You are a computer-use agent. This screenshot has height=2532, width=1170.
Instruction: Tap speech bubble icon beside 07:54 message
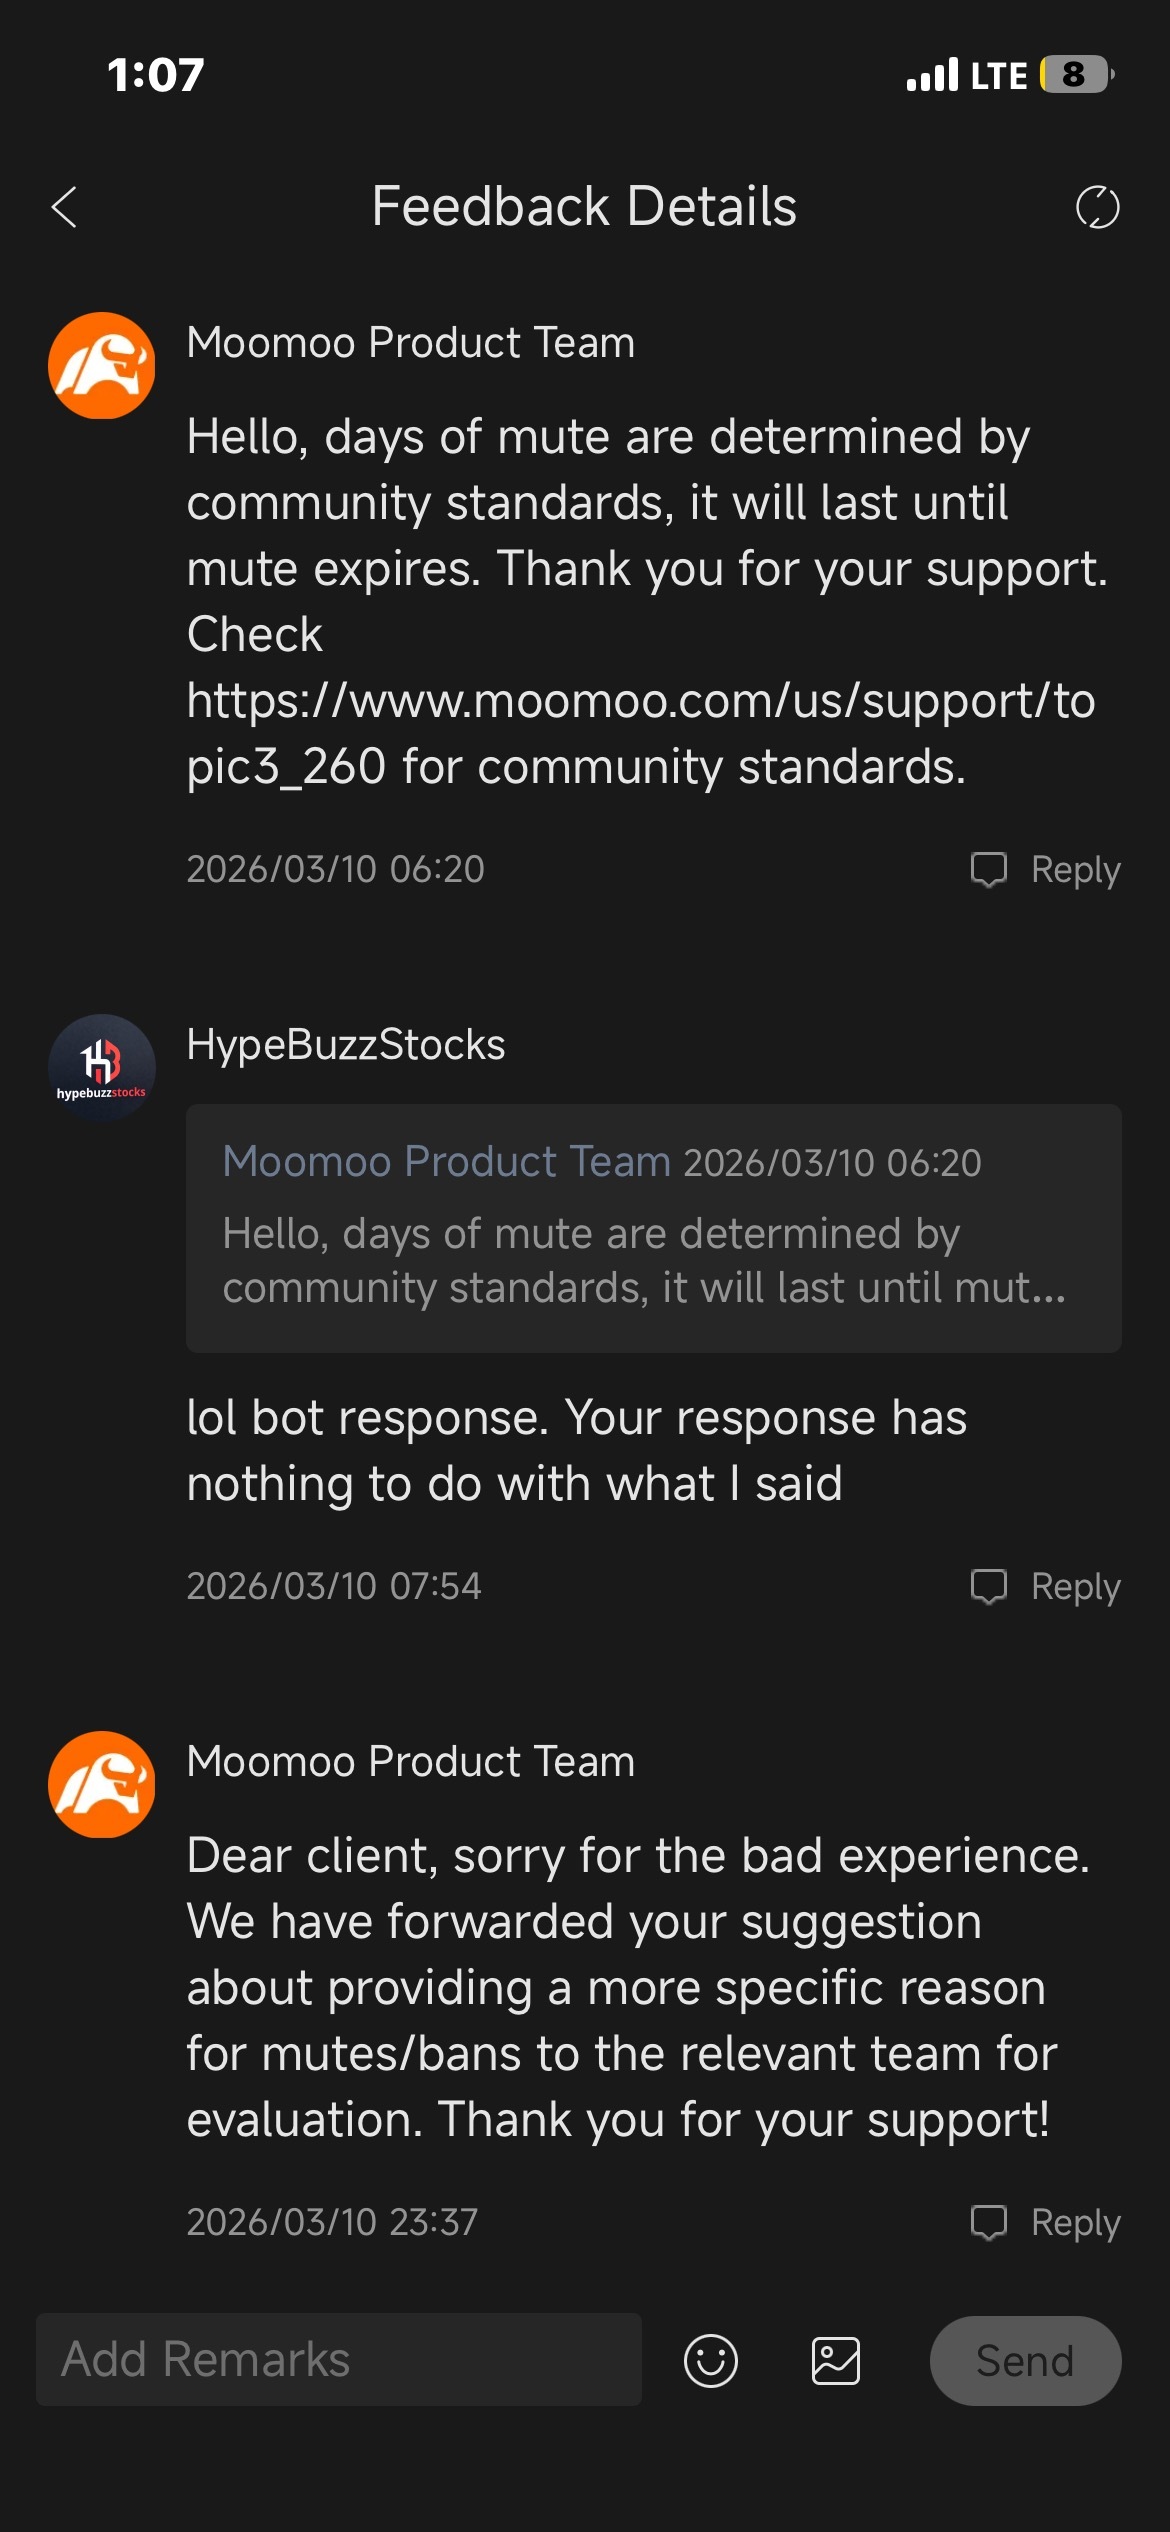coord(989,1586)
